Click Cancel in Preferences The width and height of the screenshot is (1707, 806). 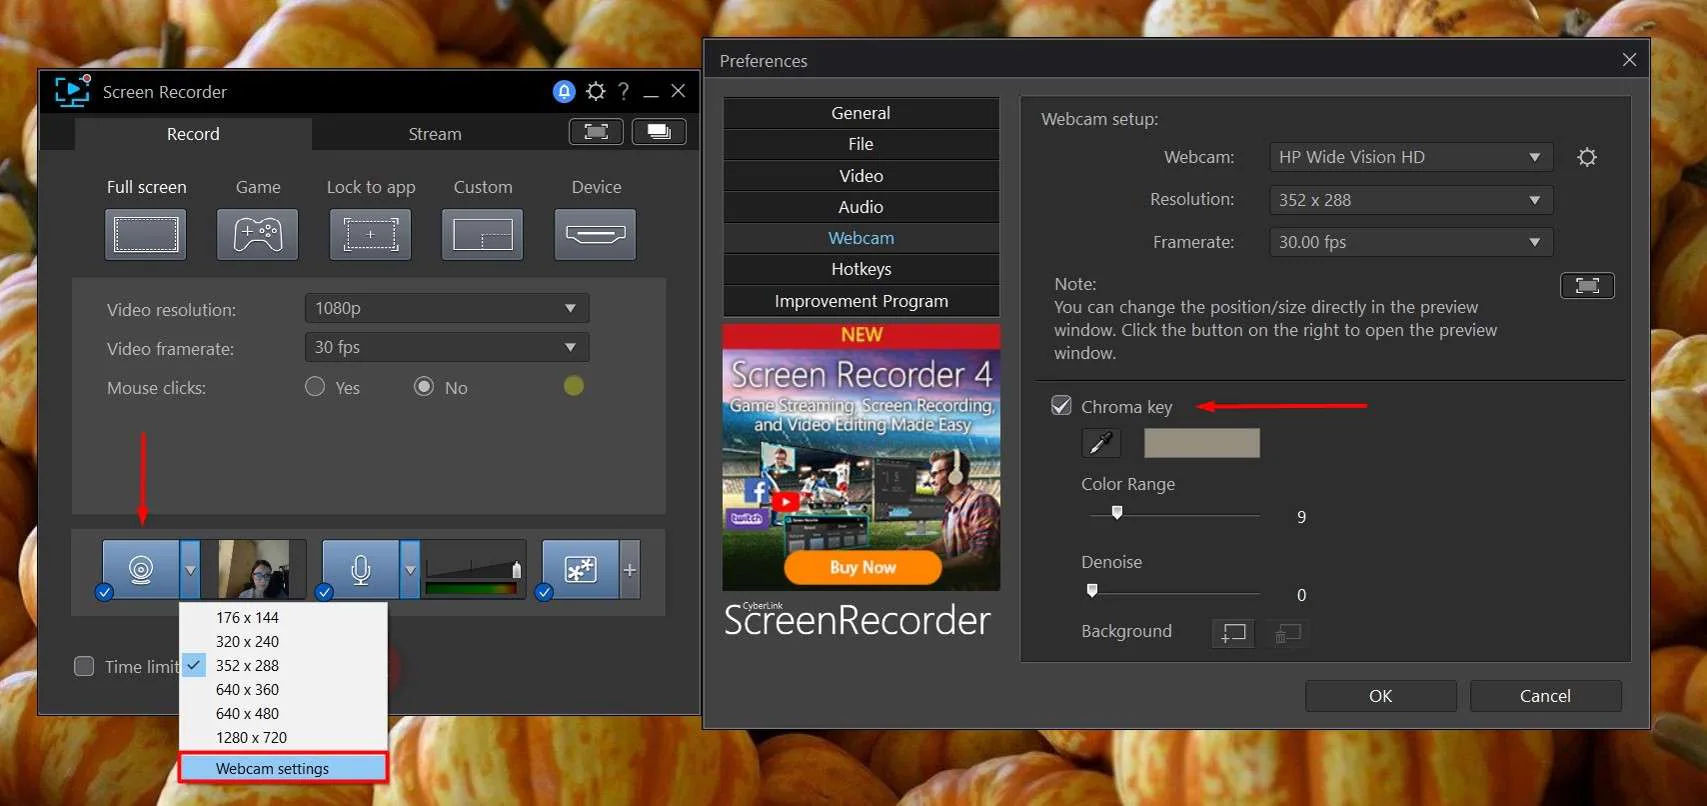[x=1545, y=696]
